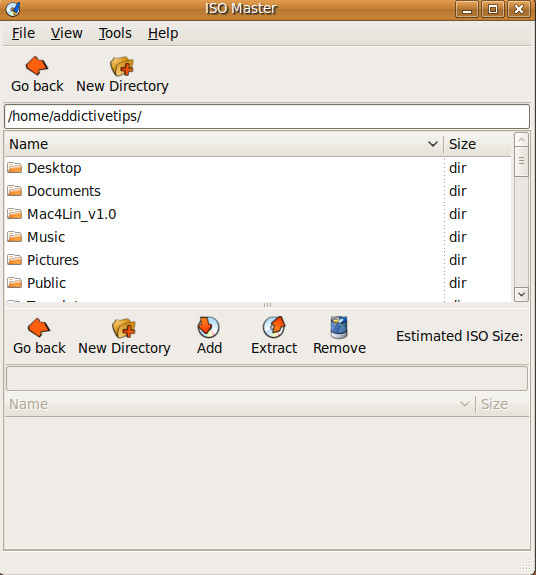Viewport: 536px width, 575px height.
Task: Click the Estimated ISO Size label
Action: coord(459,336)
